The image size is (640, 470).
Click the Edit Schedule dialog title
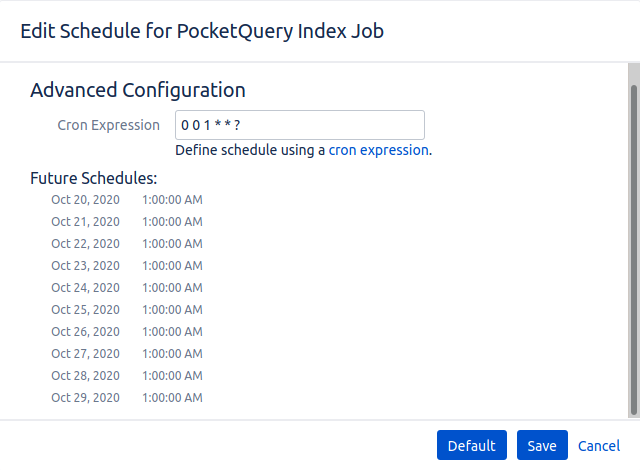[x=202, y=30]
